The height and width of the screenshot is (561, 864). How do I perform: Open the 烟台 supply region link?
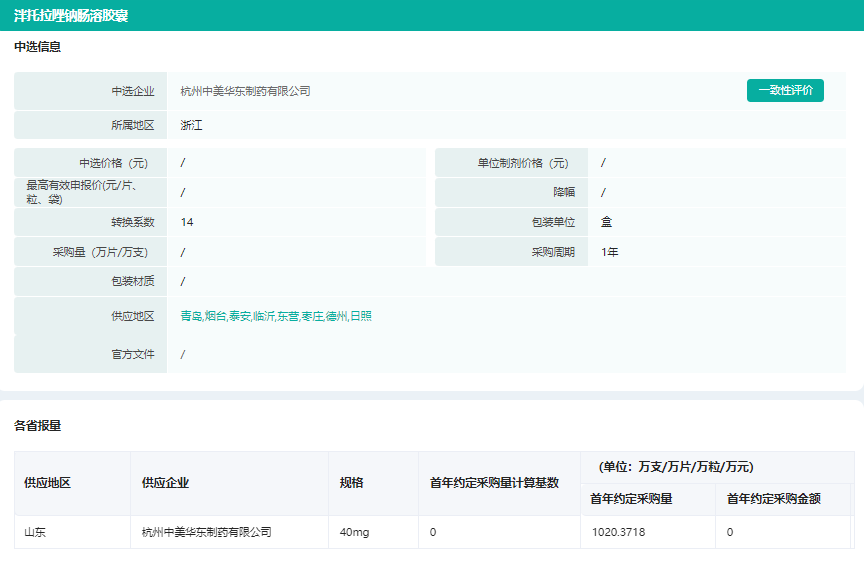click(x=215, y=316)
